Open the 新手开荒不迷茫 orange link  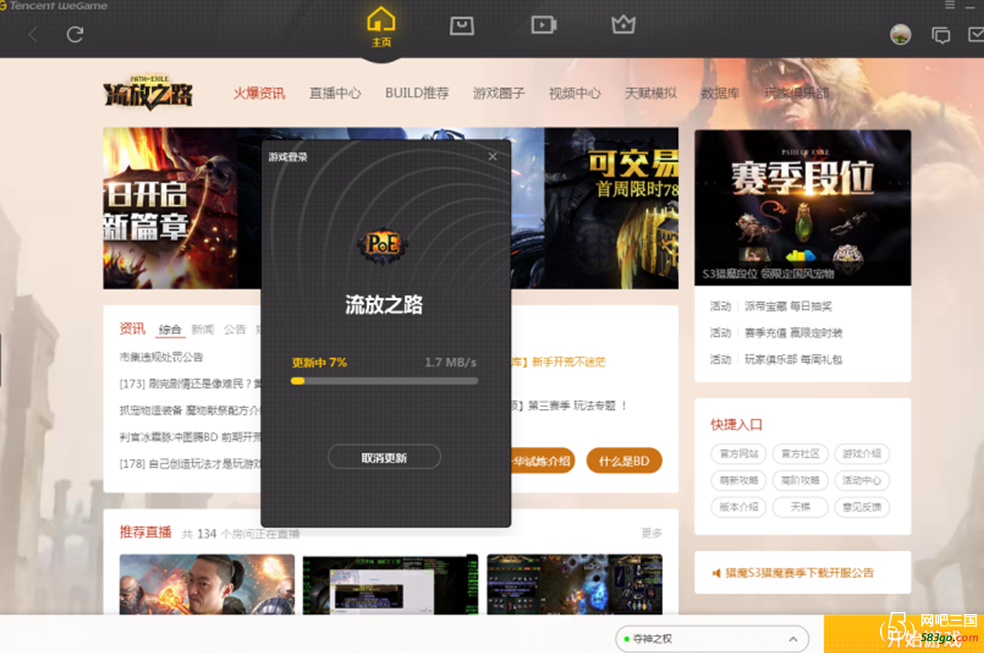point(569,362)
